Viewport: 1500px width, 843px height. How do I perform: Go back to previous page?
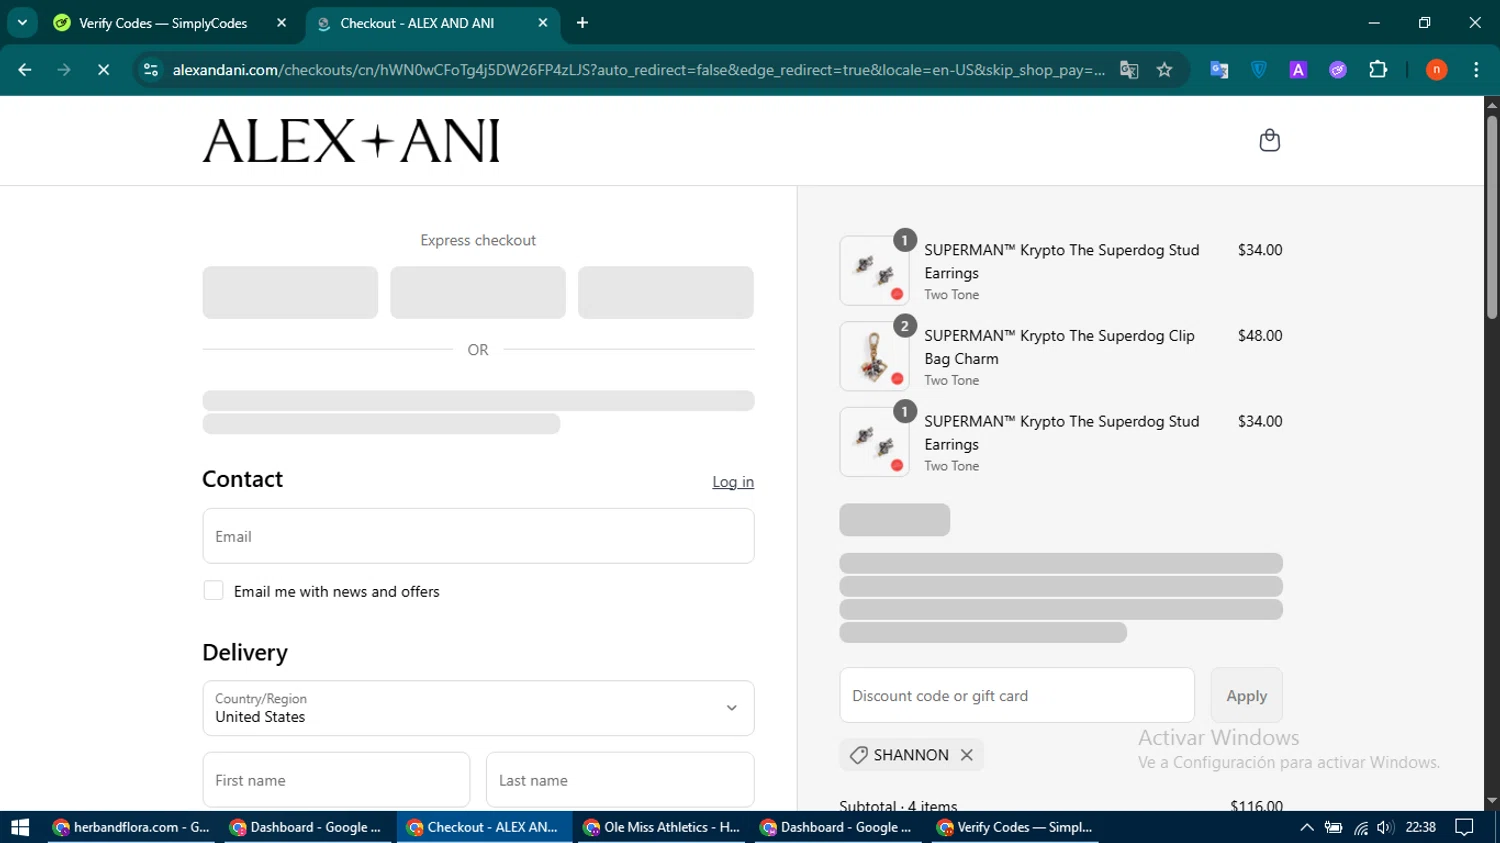[25, 70]
